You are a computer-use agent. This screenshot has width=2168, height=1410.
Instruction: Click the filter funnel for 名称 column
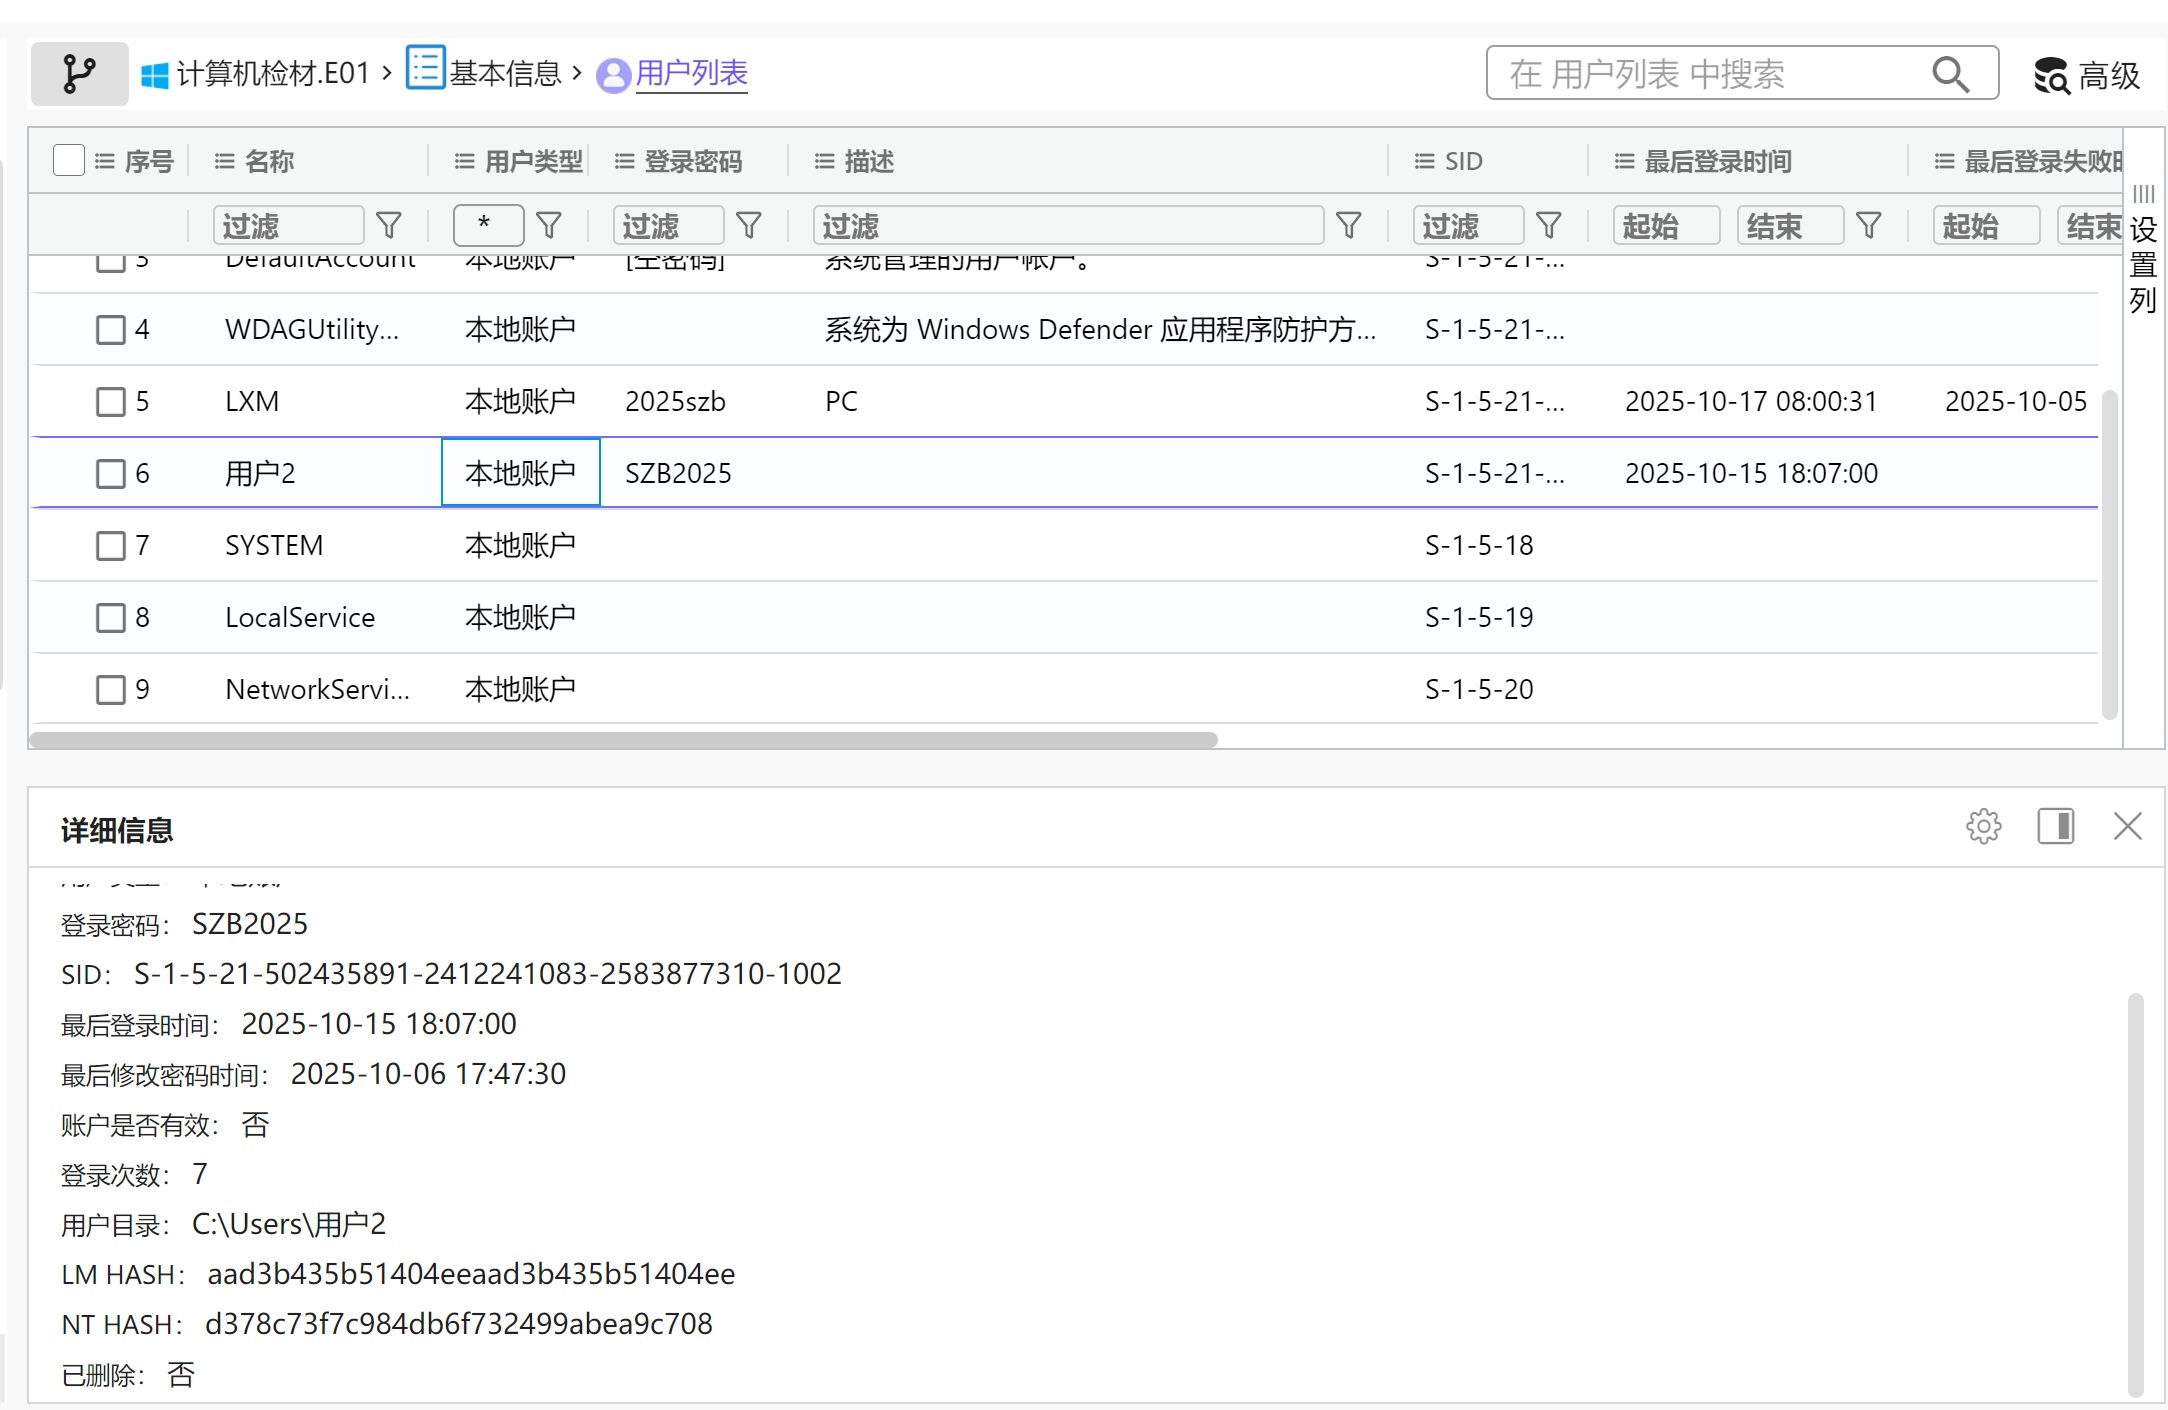click(389, 225)
